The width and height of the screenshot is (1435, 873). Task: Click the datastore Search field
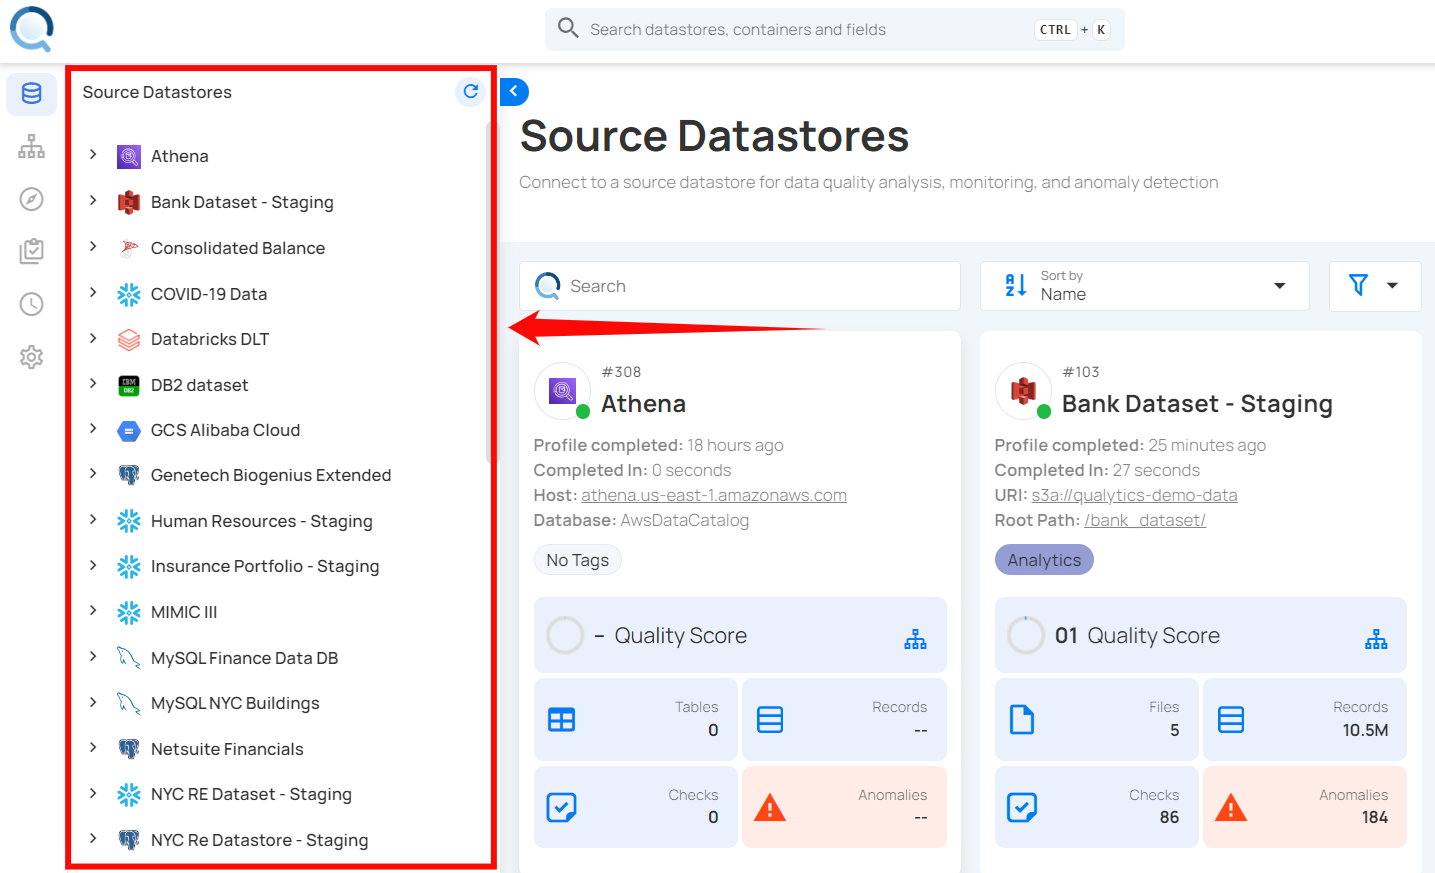(740, 286)
